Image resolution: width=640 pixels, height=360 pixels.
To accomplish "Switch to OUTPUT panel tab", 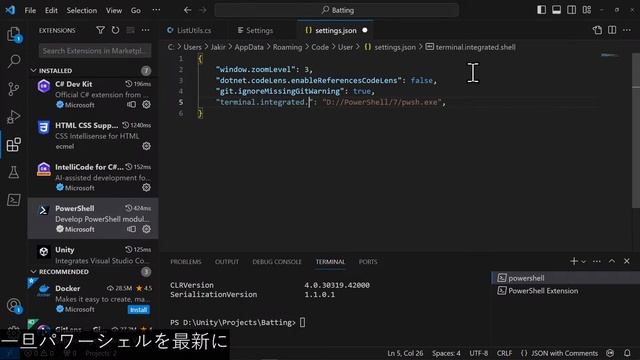I will [227, 262].
